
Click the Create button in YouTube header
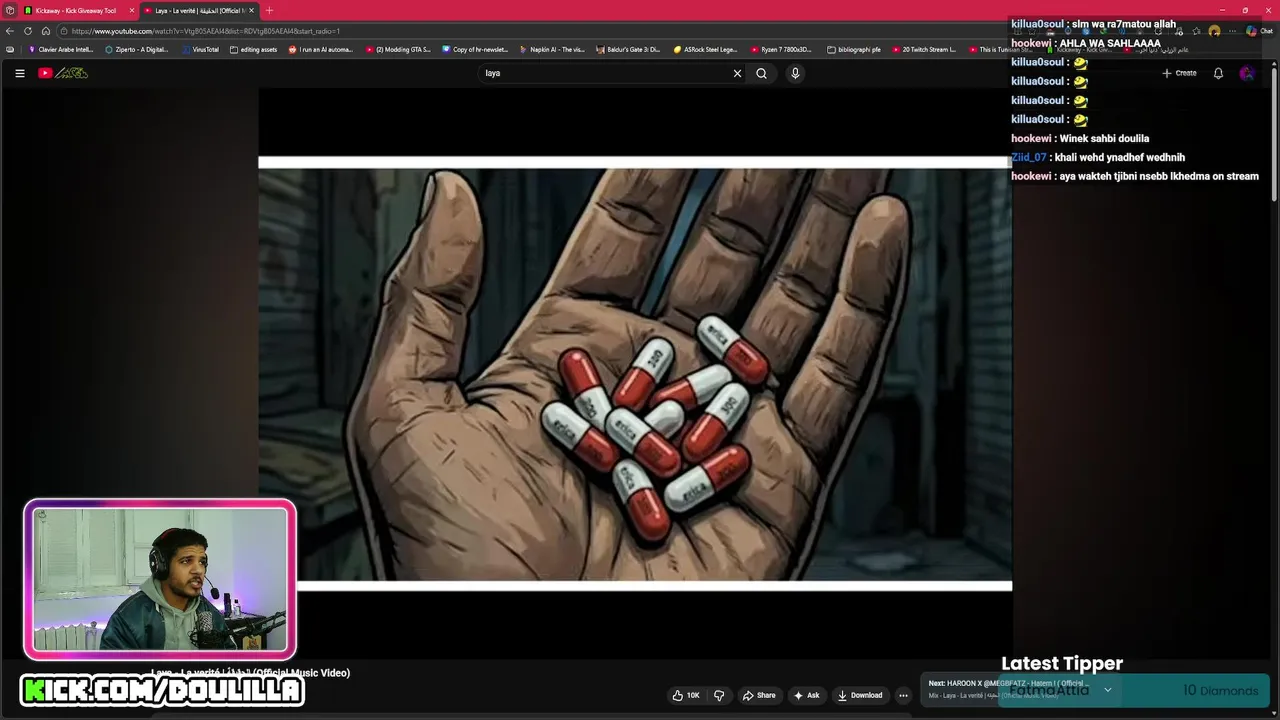click(x=1179, y=73)
